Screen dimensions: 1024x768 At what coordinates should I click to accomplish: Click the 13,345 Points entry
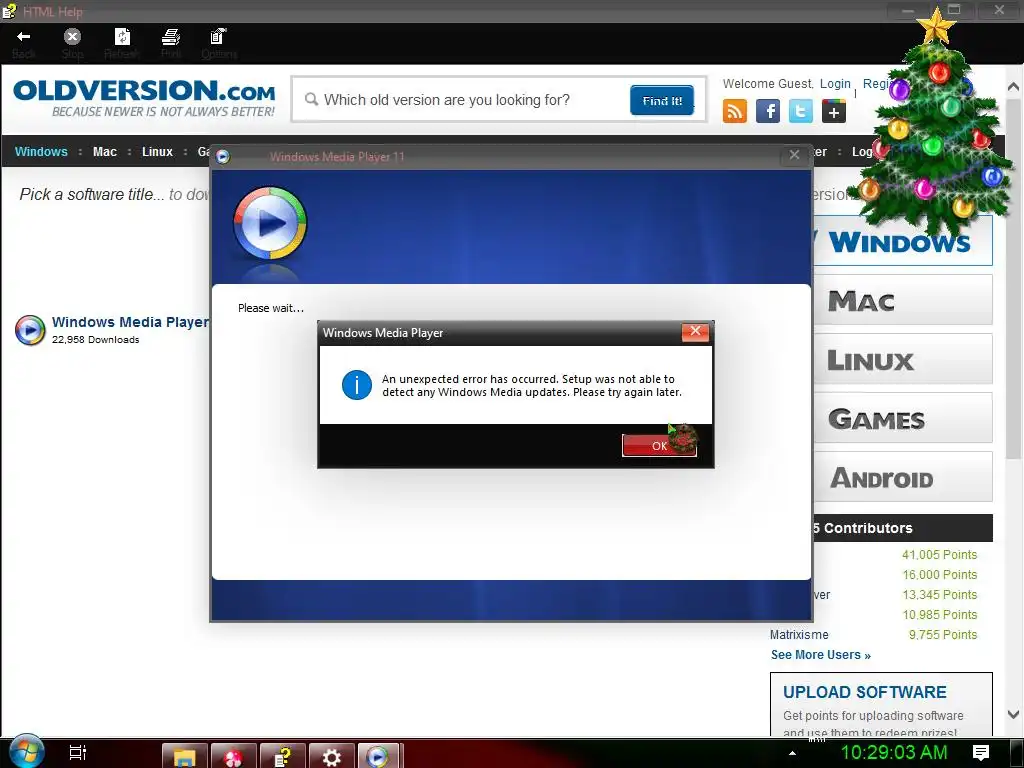click(x=939, y=595)
